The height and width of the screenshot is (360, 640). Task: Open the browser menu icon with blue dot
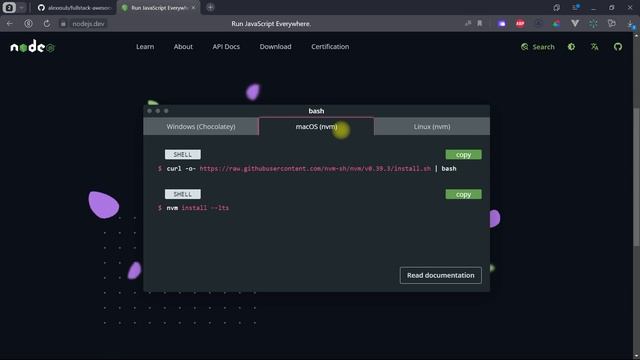click(576, 7)
